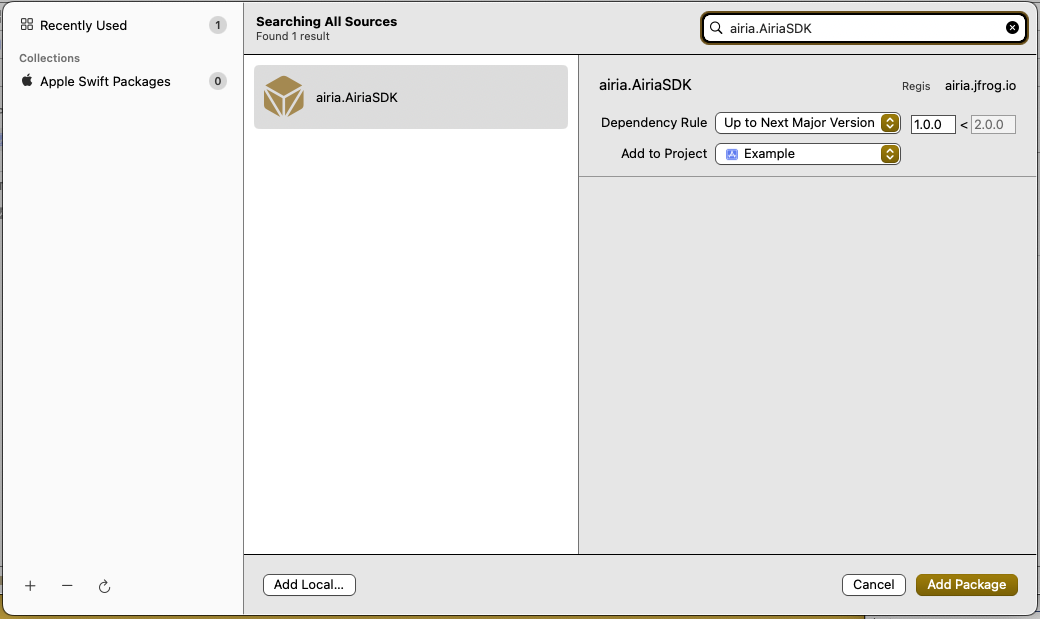Click the Add Package button
This screenshot has width=1040, height=619.
coord(966,585)
